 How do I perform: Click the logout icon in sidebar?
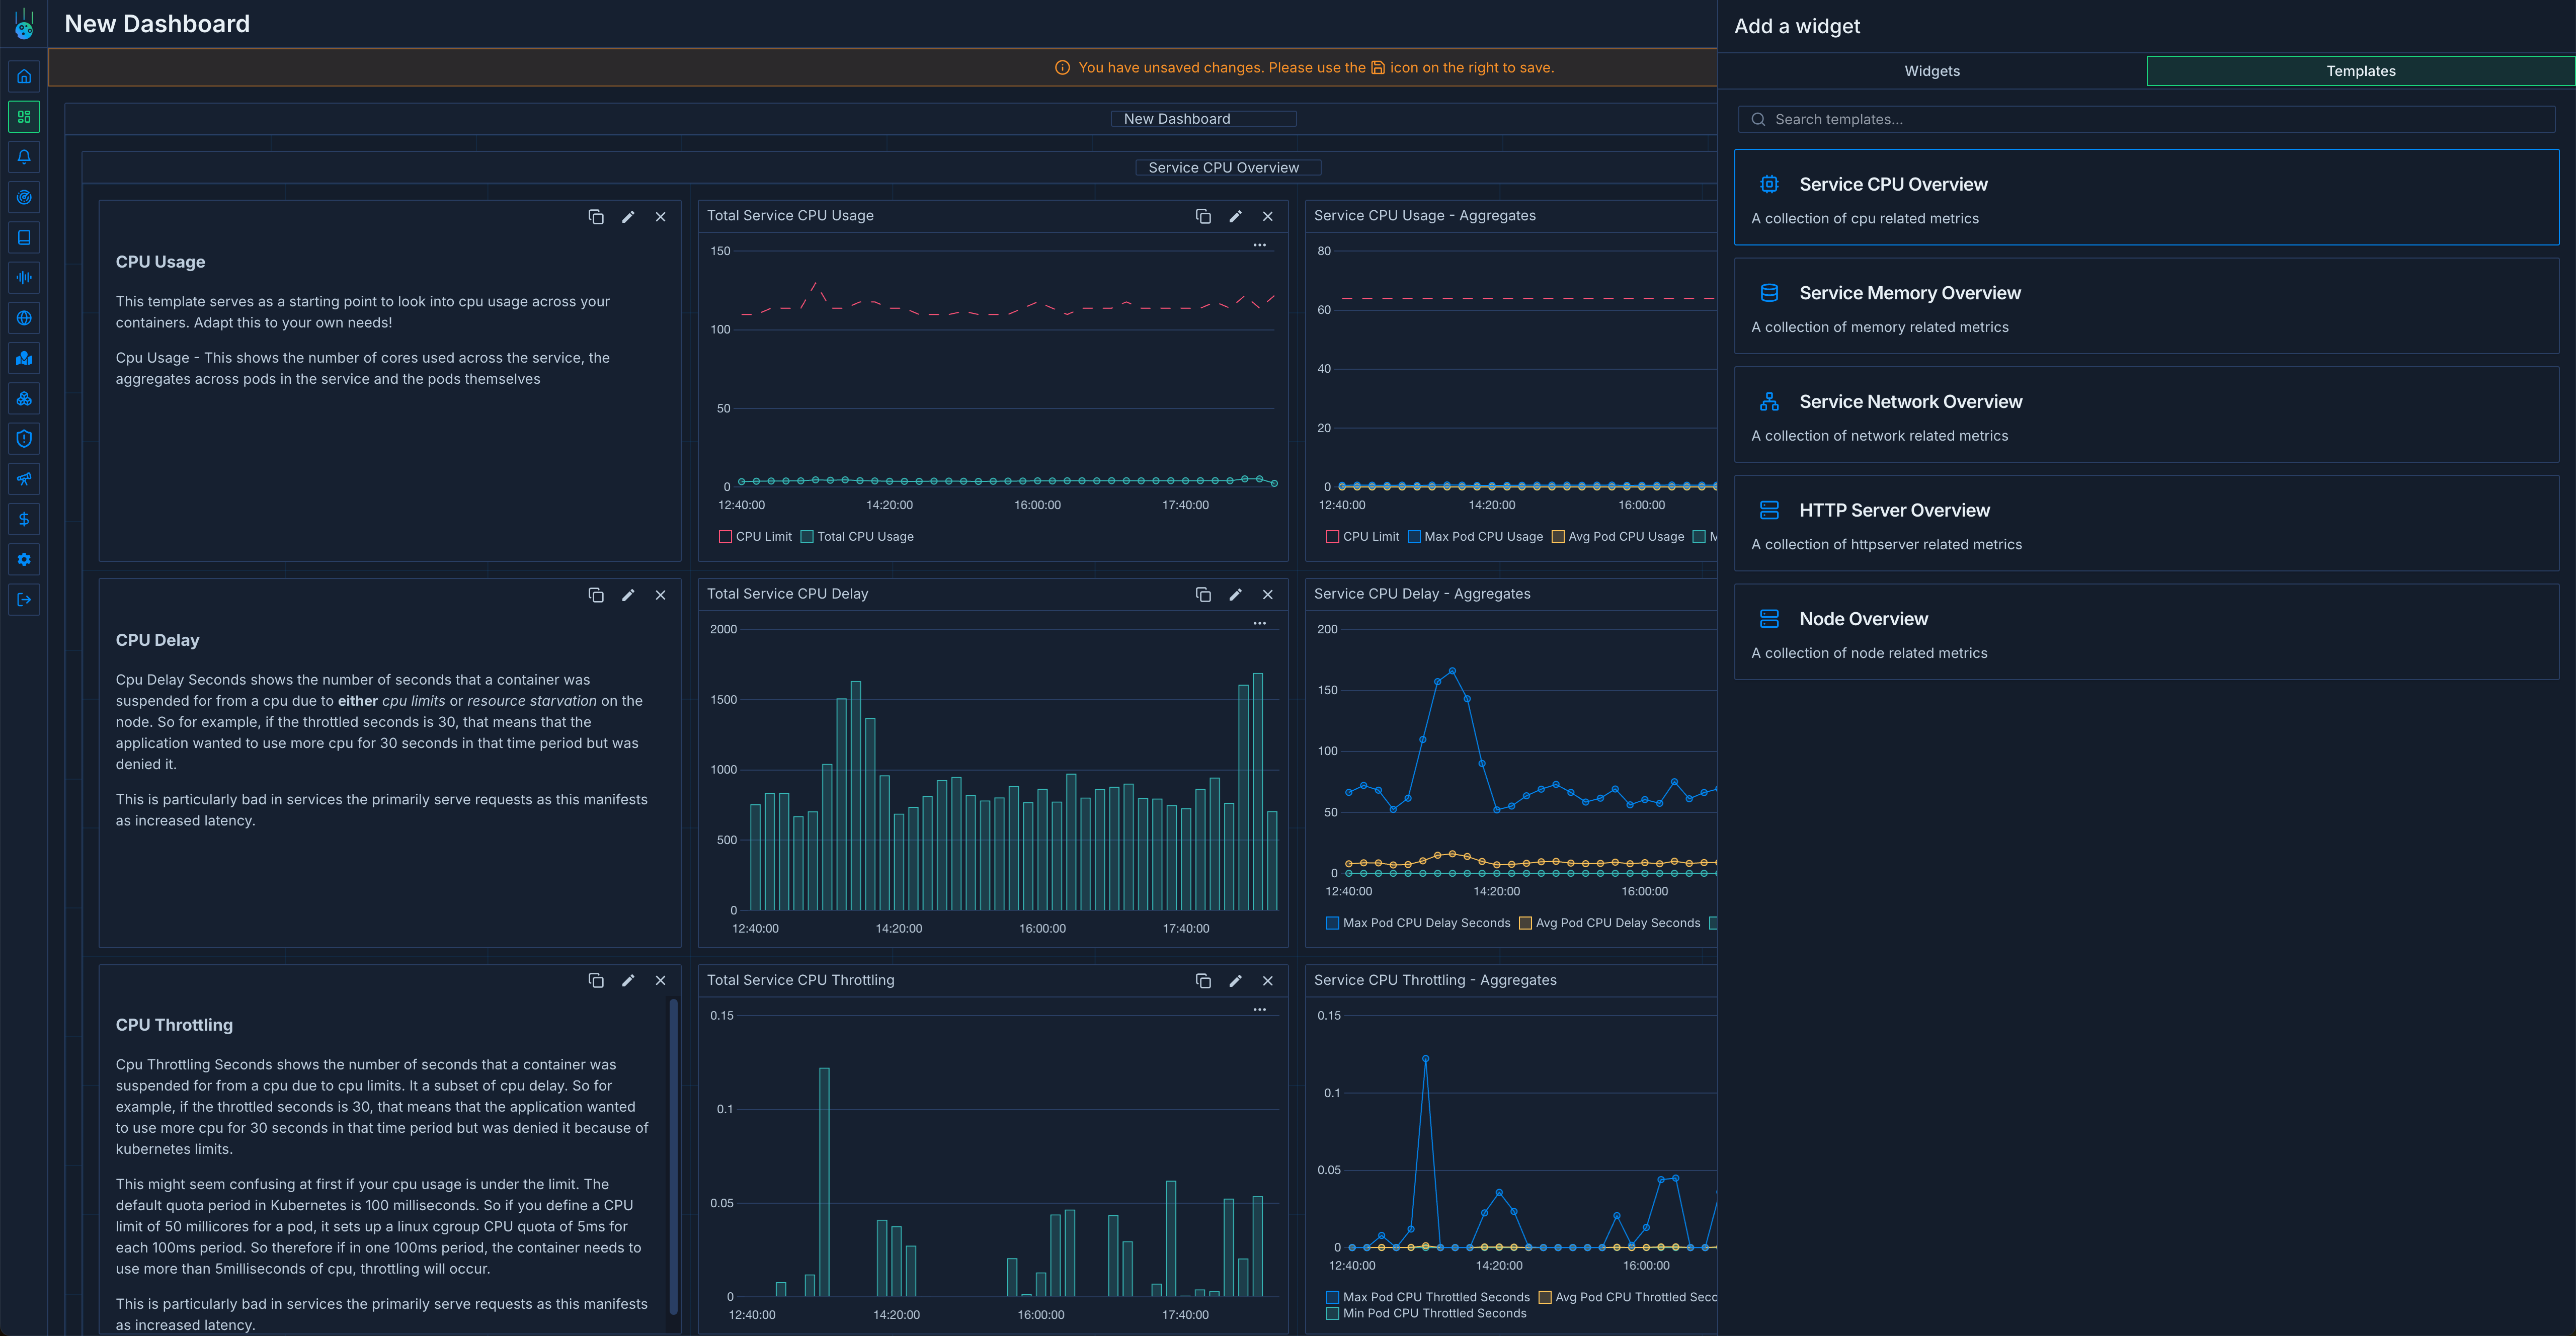[x=24, y=599]
